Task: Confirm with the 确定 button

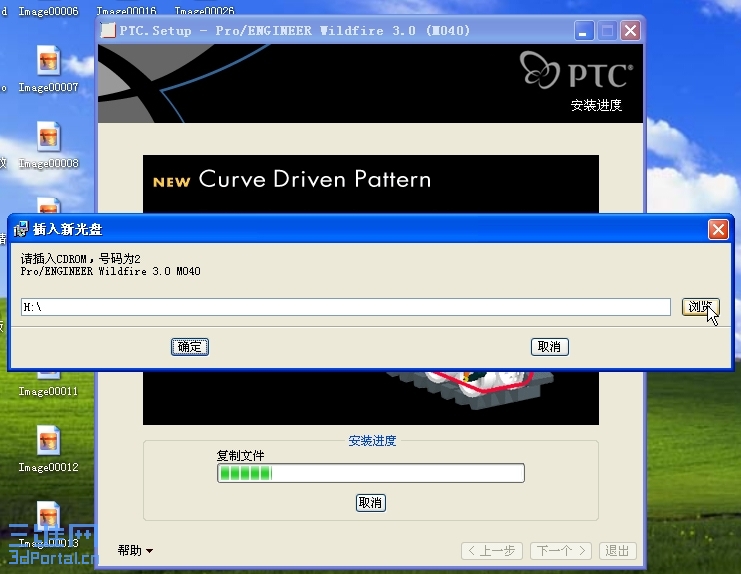Action: coord(190,347)
